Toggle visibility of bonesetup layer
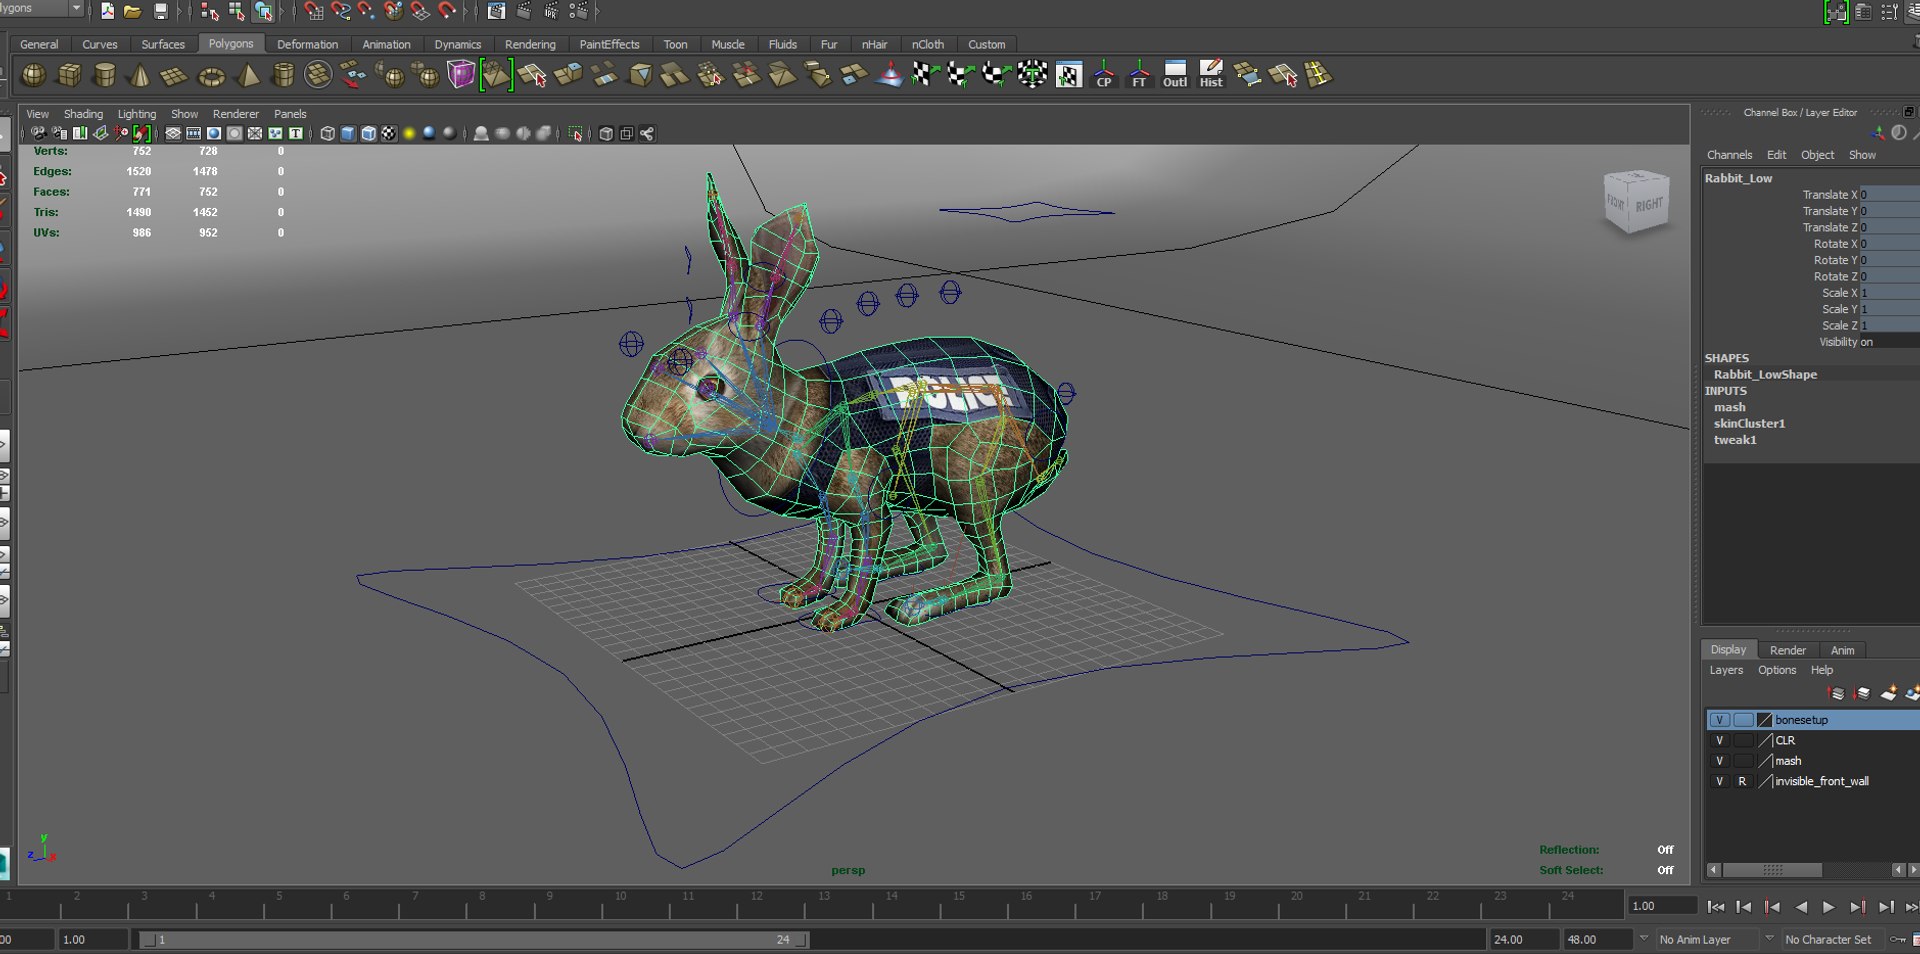 1719,720
